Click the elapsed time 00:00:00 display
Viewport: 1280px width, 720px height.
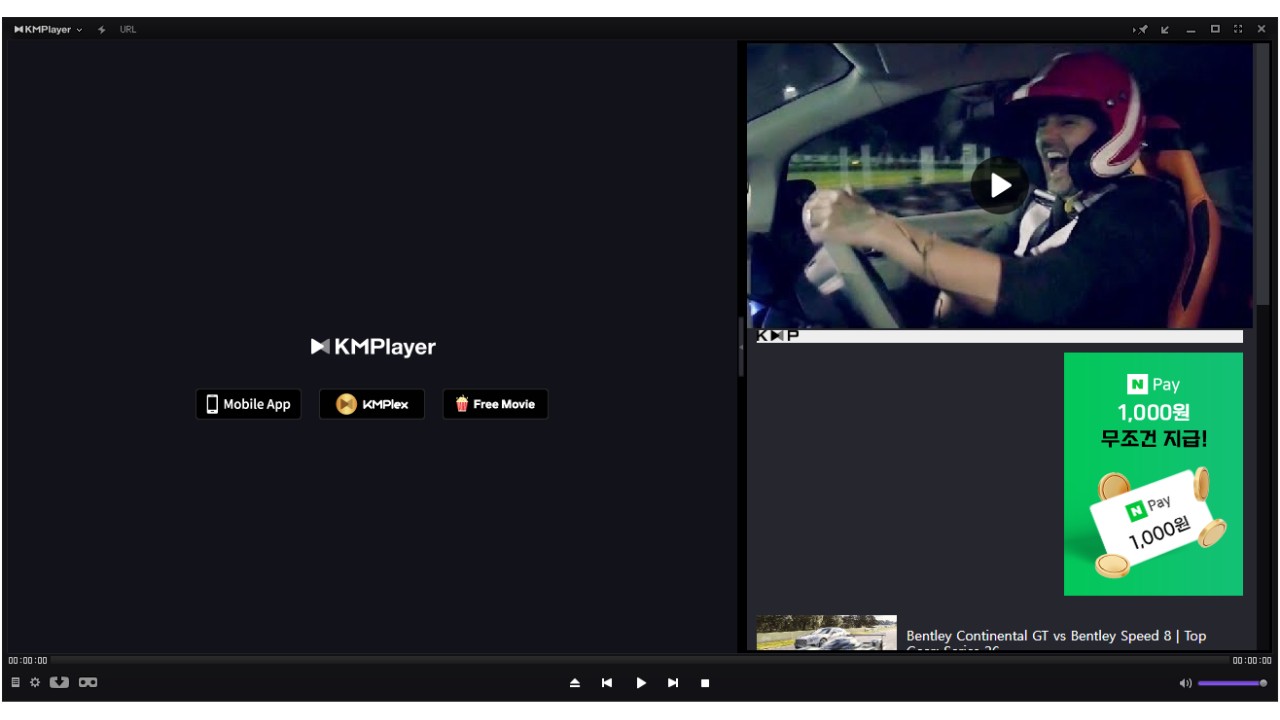point(28,660)
